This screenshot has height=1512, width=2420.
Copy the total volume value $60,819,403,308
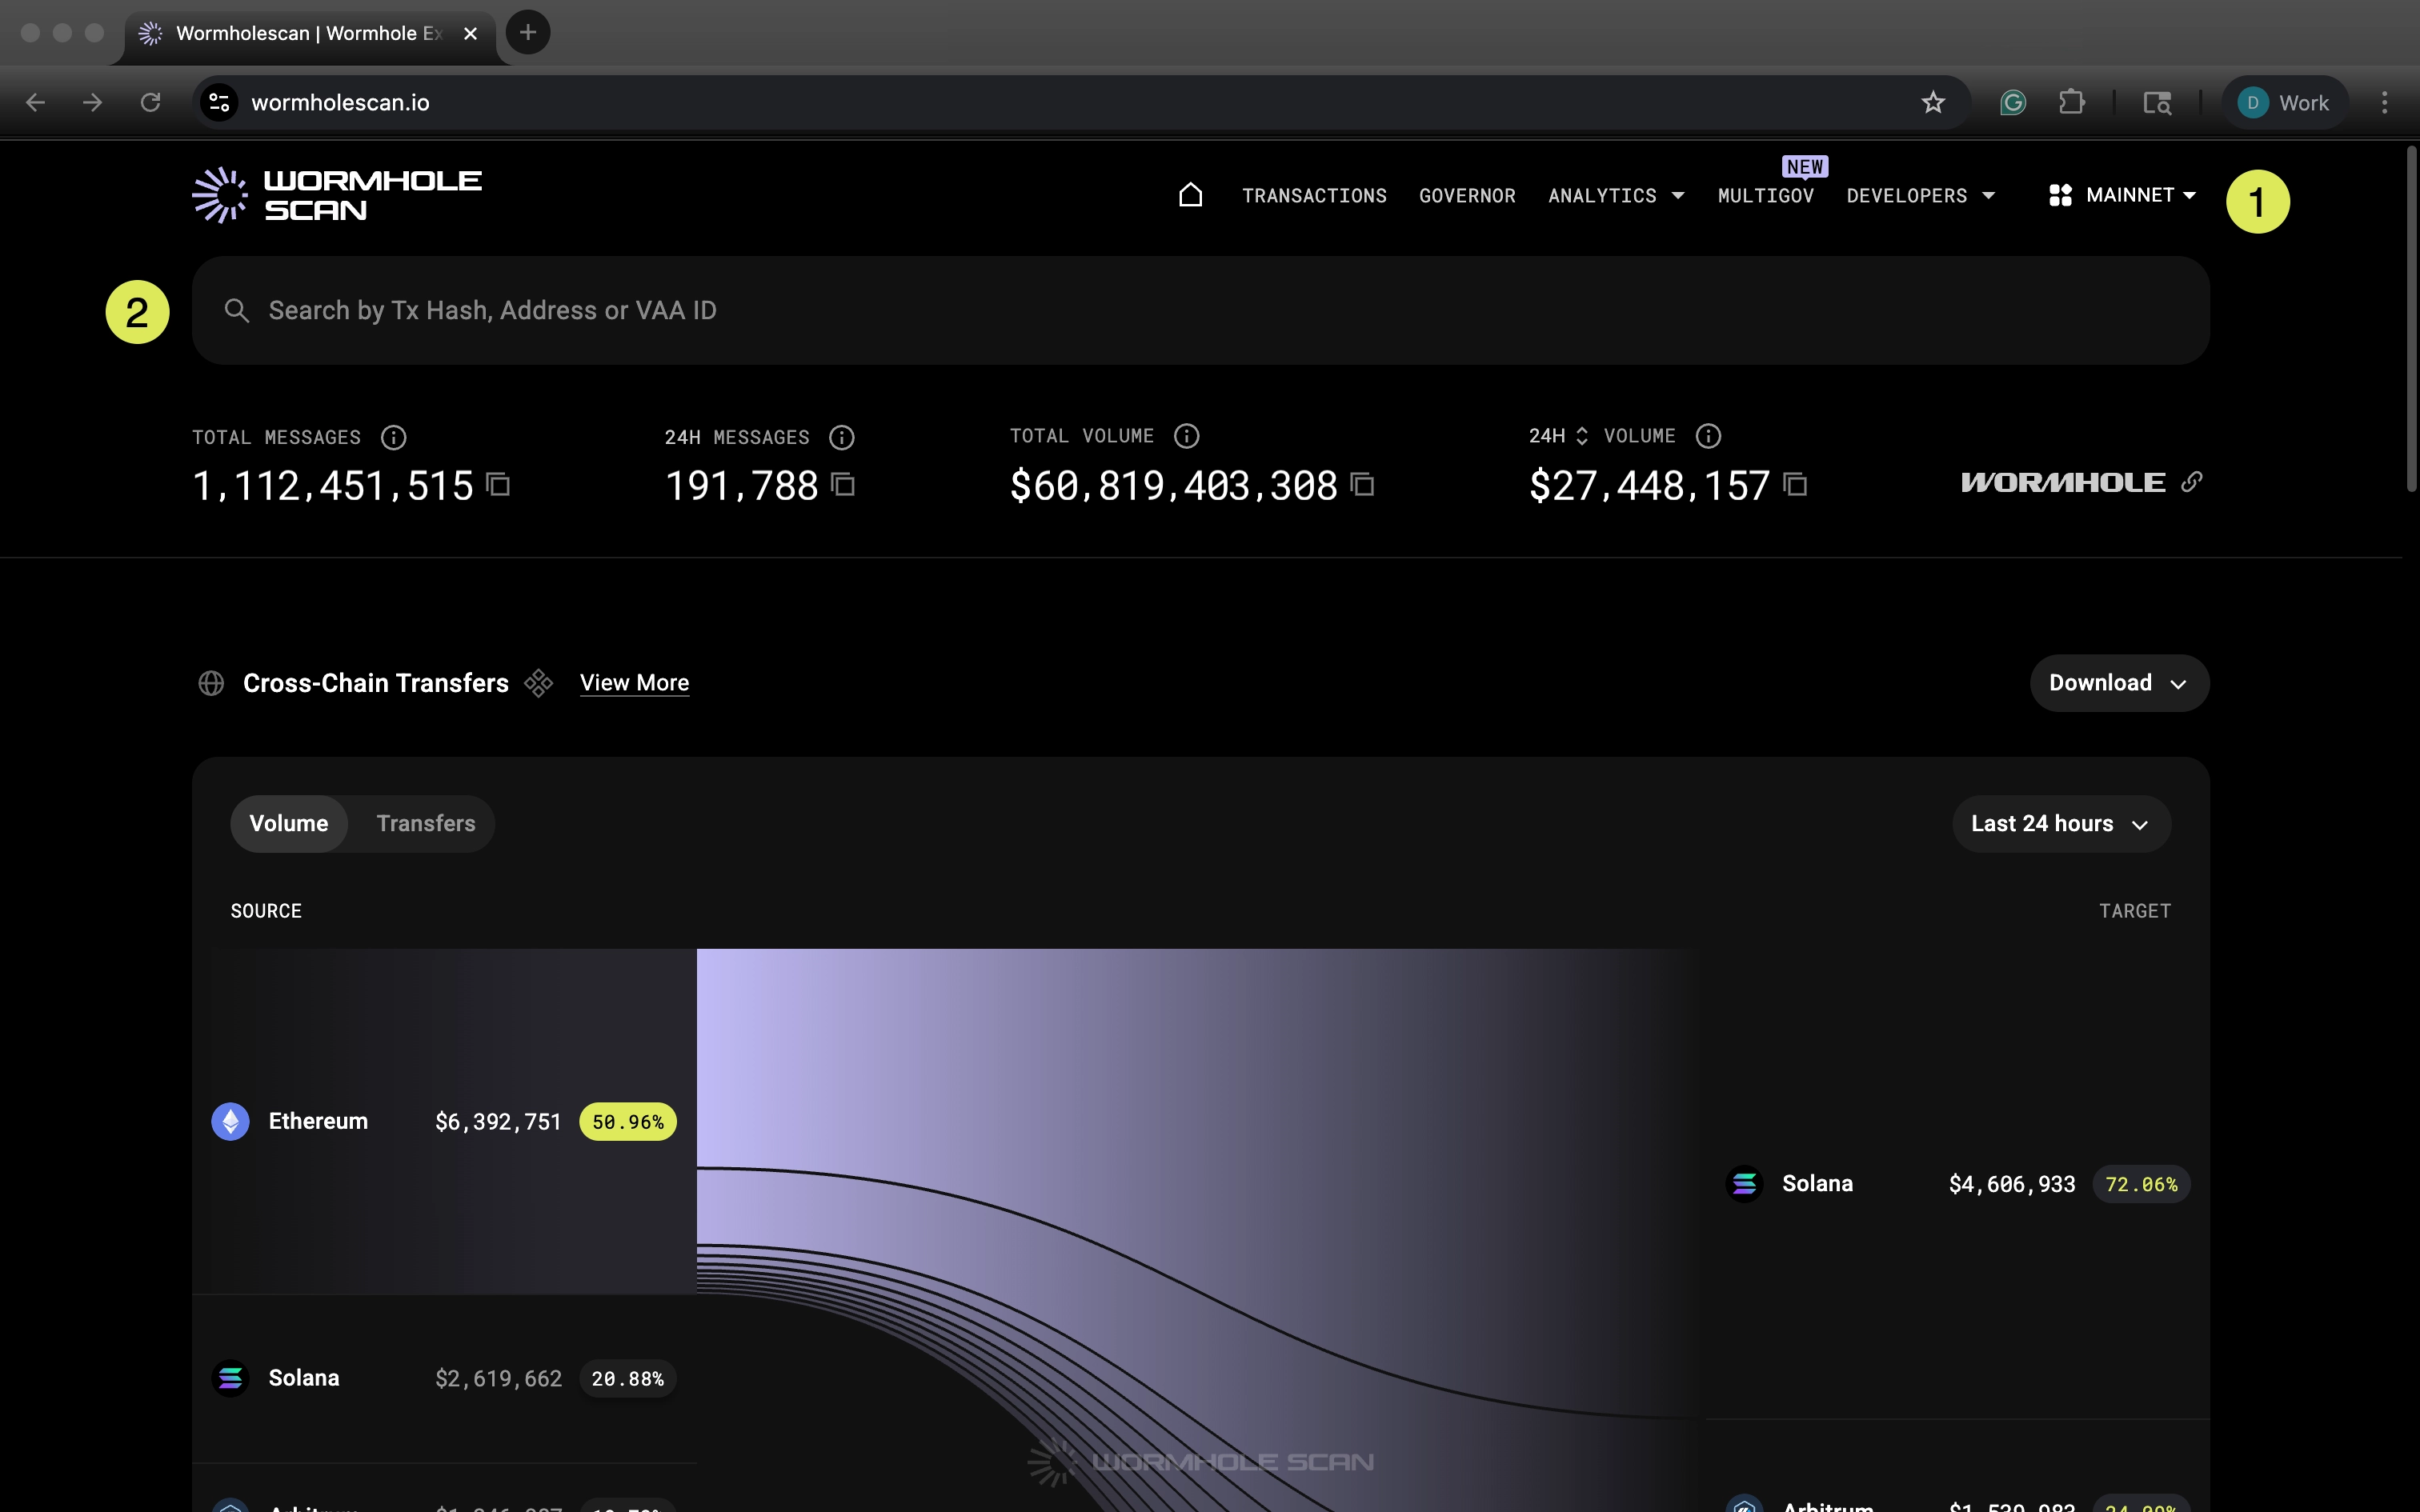pyautogui.click(x=1362, y=485)
